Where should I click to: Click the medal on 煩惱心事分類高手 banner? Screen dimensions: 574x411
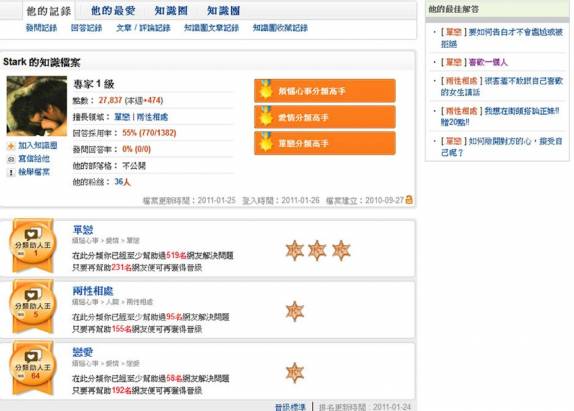point(266,90)
